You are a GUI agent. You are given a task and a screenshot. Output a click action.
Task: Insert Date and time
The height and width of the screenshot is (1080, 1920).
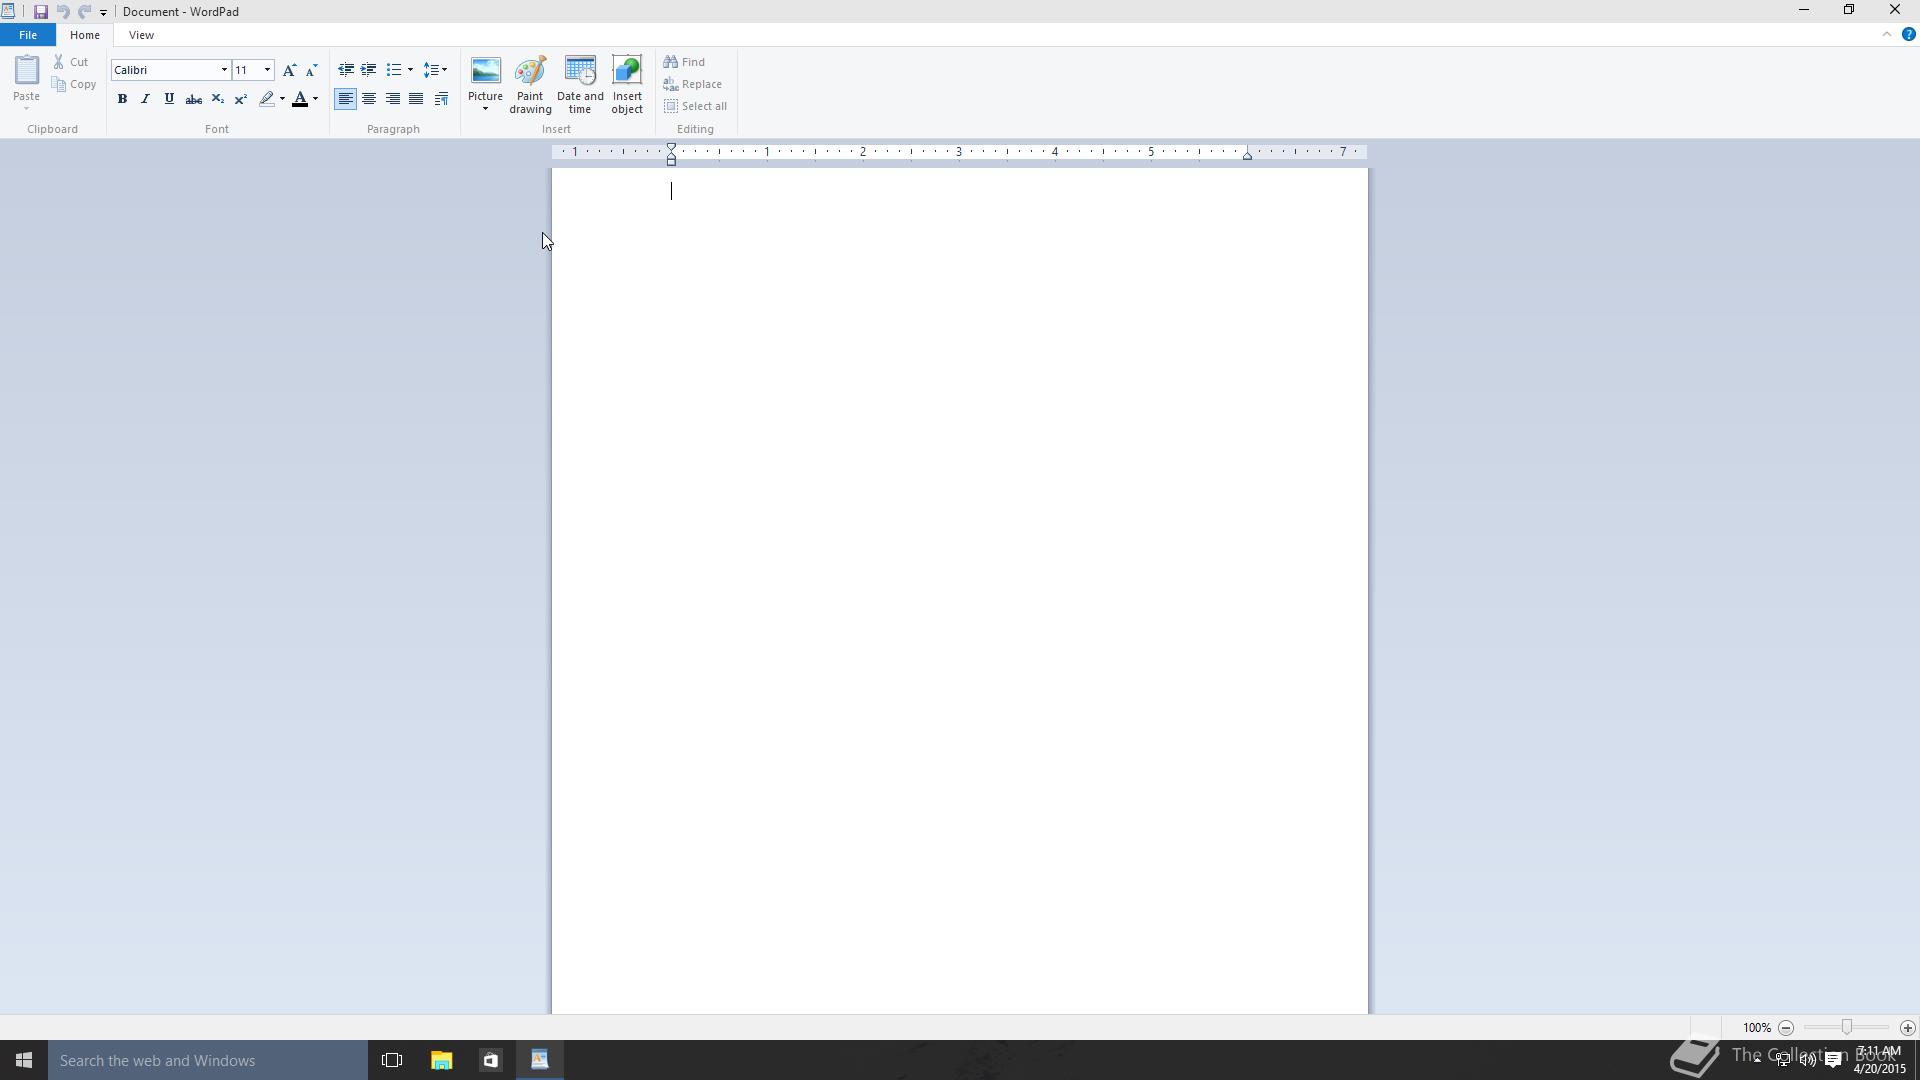(x=580, y=85)
